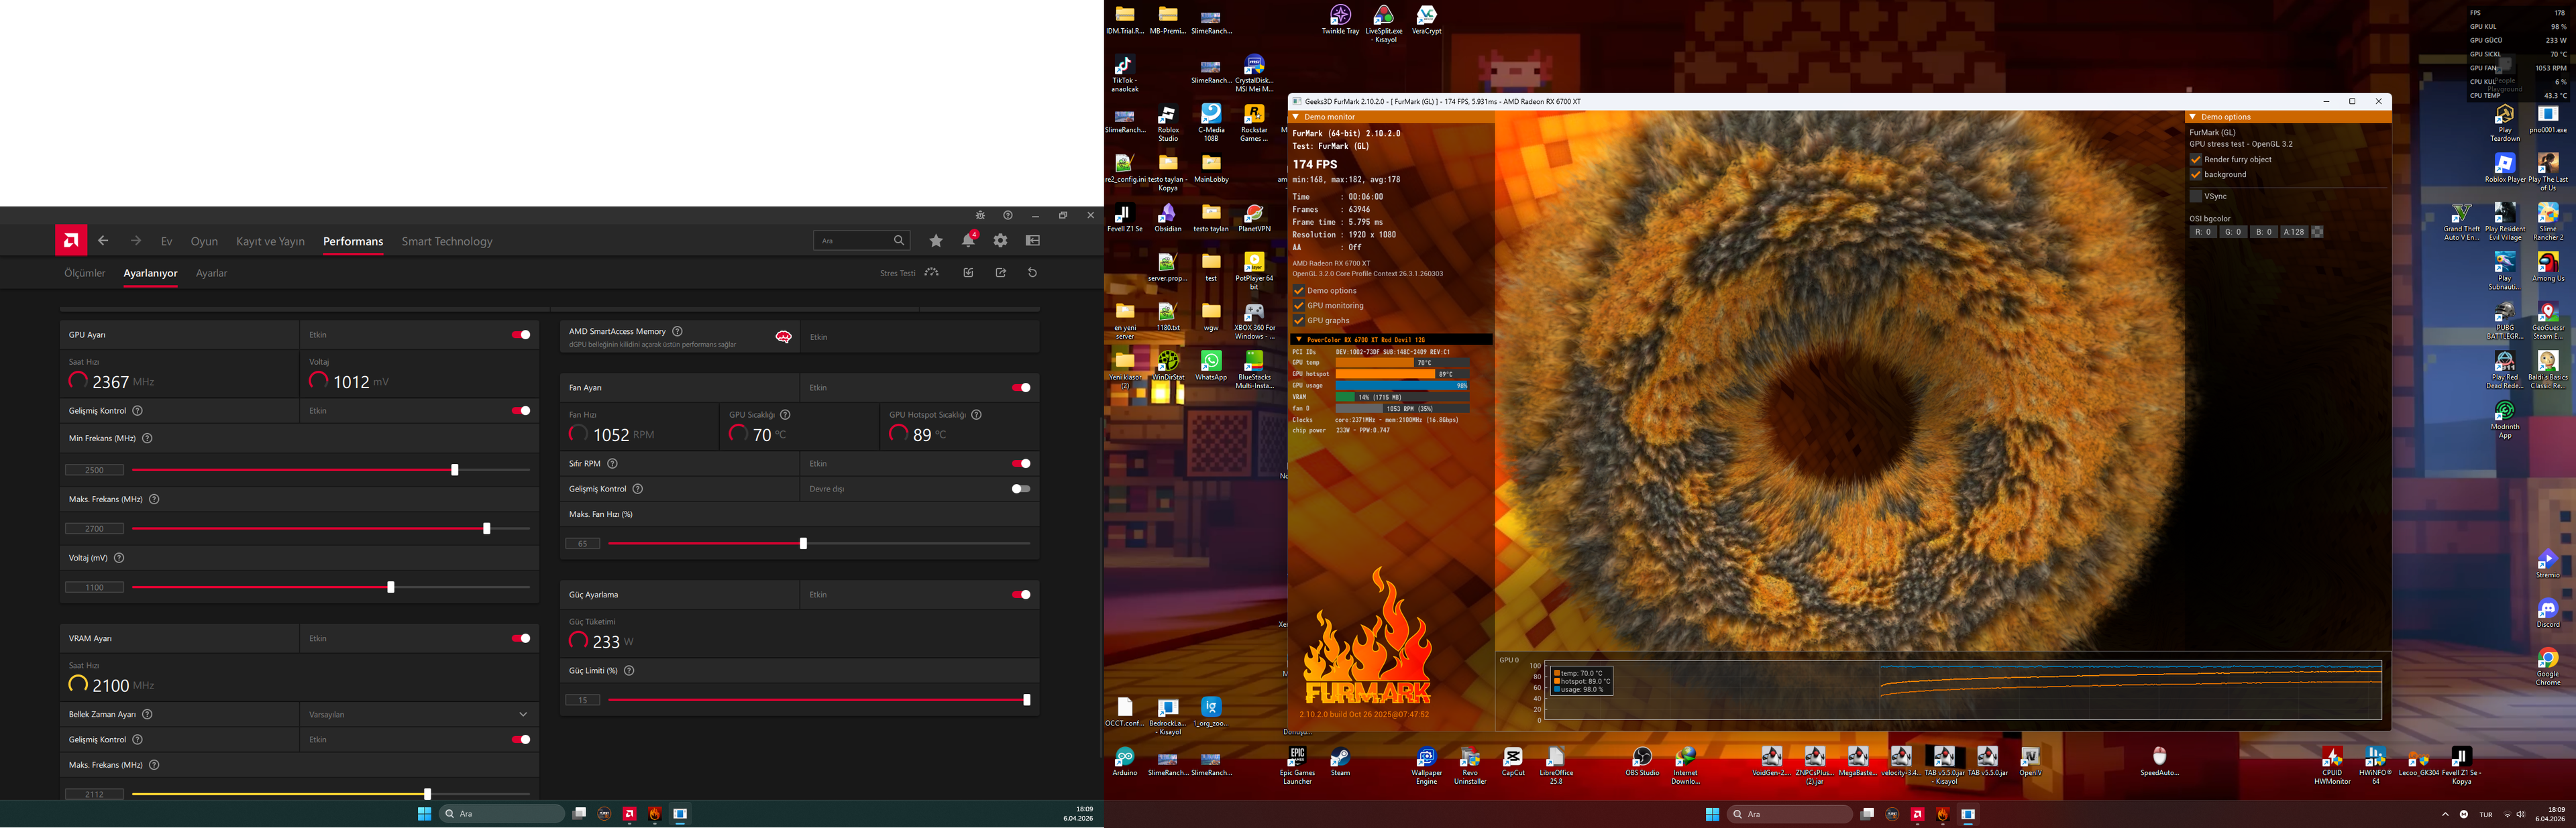Show help for AMD SmartAccess Memory
The image size is (2576, 828).
click(x=677, y=331)
